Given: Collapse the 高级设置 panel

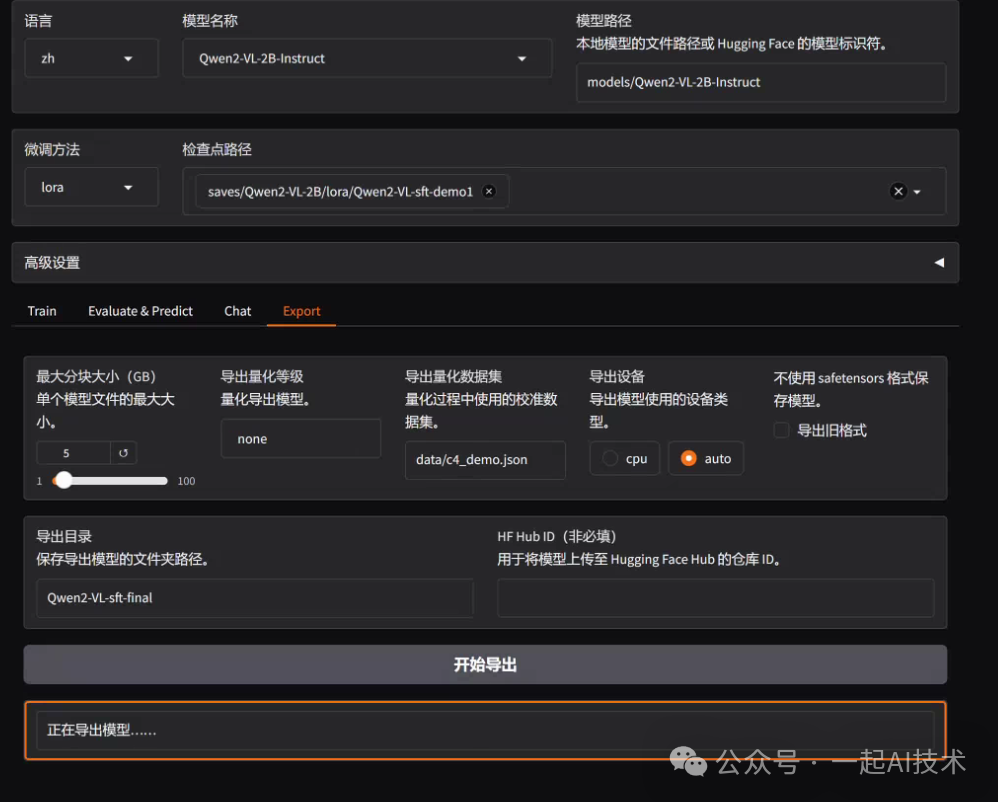Looking at the screenshot, I should pos(938,262).
